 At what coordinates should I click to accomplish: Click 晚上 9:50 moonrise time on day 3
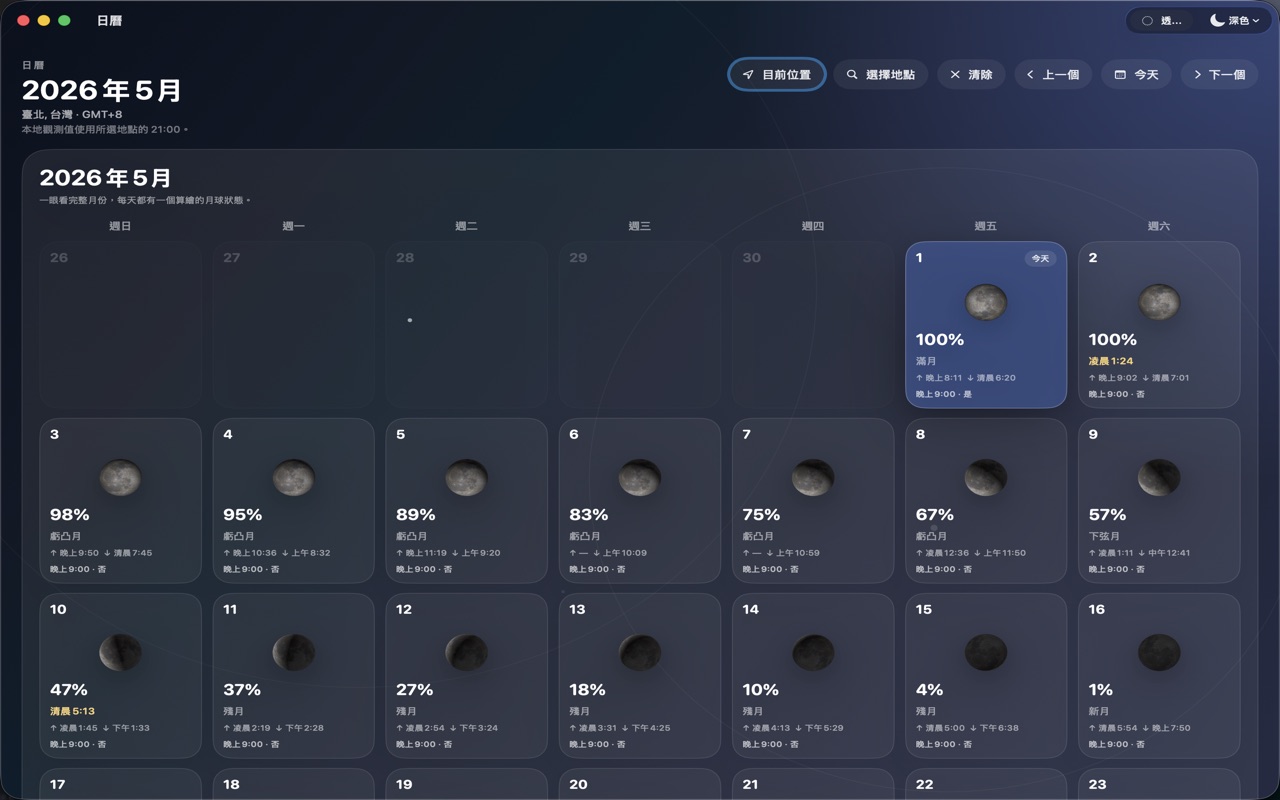[79, 553]
